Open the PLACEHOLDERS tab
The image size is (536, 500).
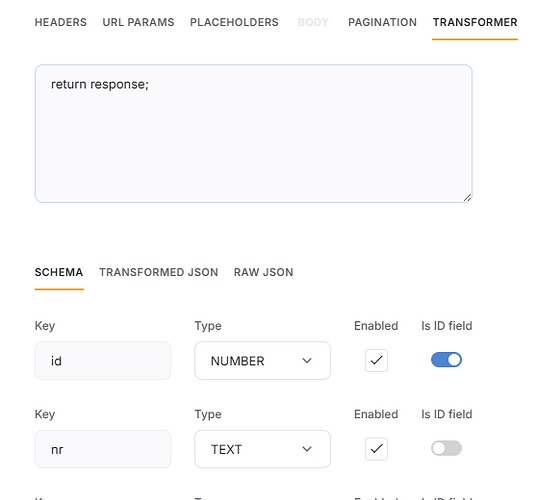point(234,22)
